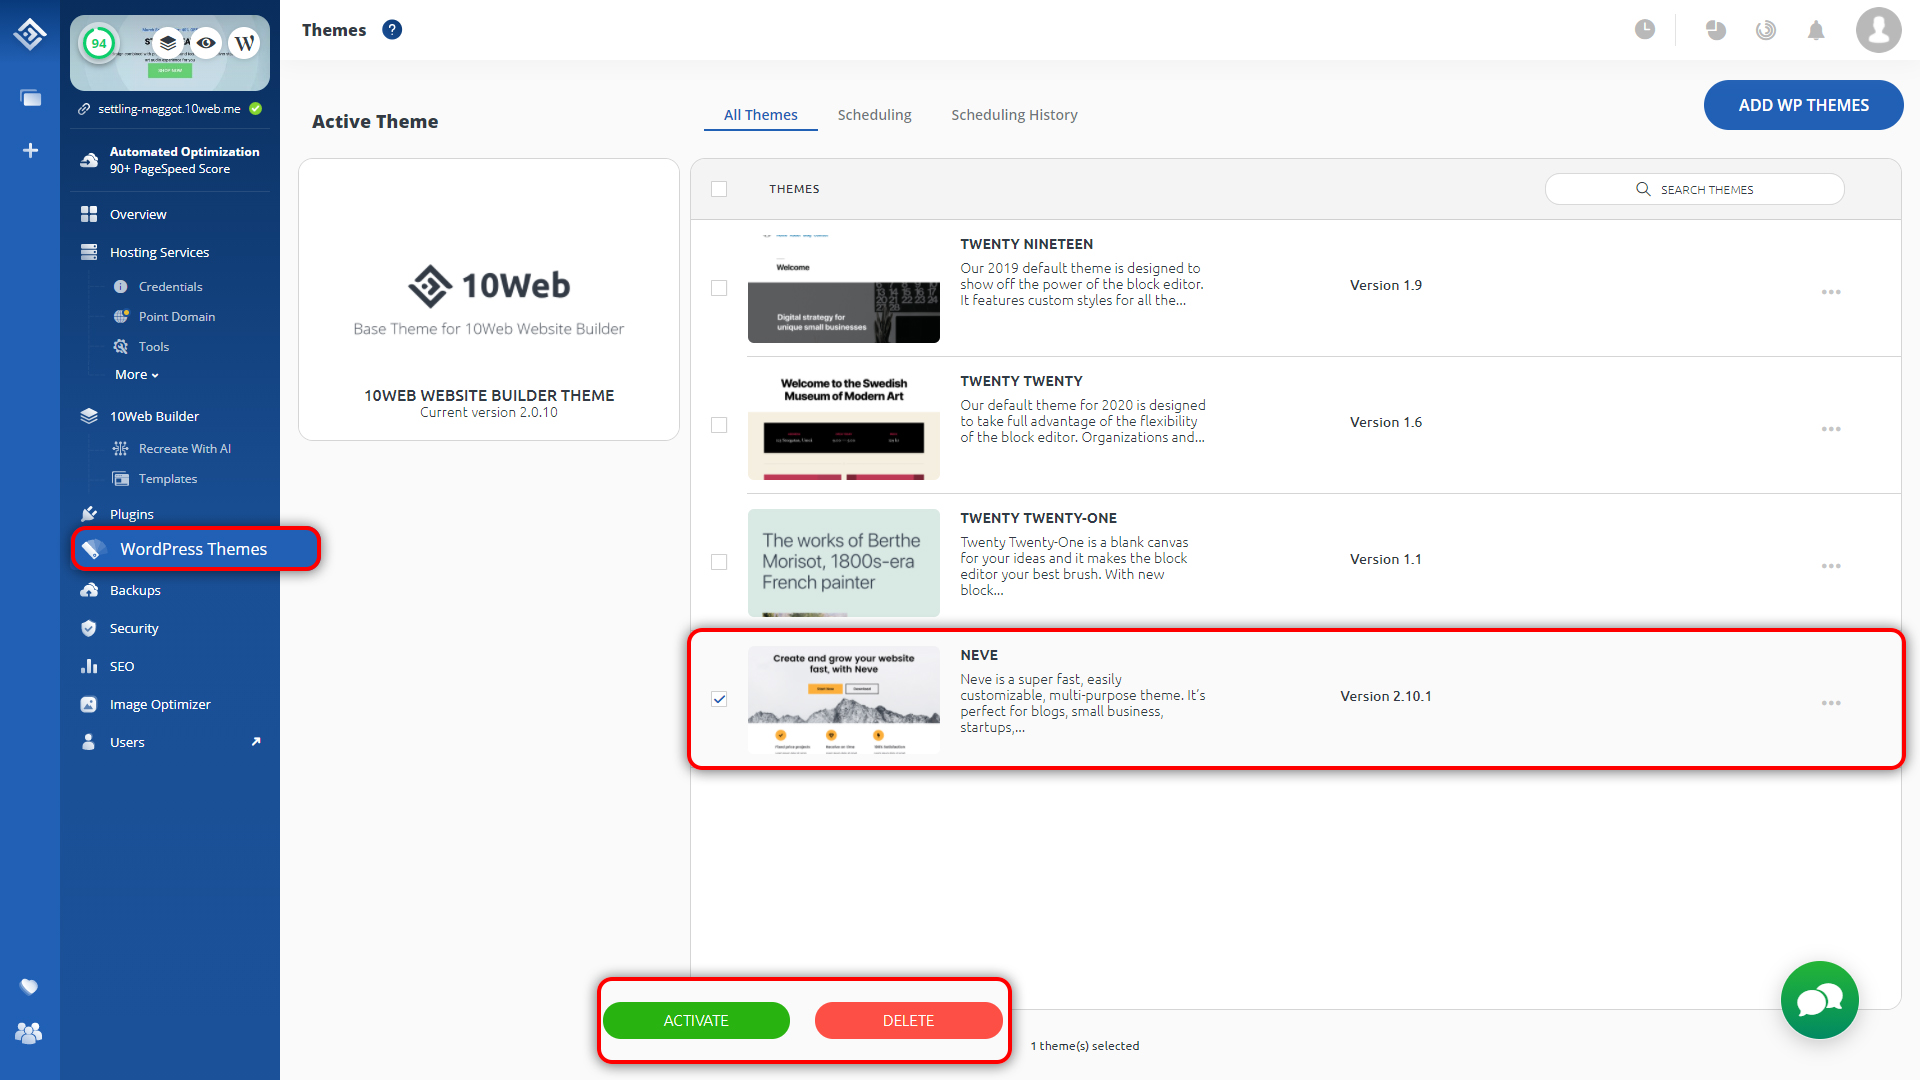The image size is (1920, 1080).
Task: Click the Twenty Twenty-One theme thumbnail
Action: pos(843,563)
